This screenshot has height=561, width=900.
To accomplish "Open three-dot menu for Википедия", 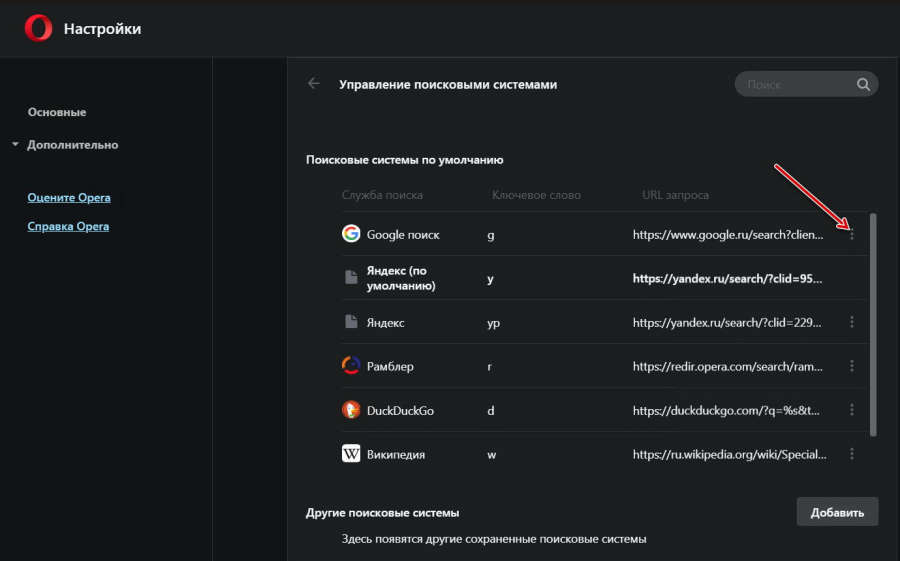I will (852, 454).
